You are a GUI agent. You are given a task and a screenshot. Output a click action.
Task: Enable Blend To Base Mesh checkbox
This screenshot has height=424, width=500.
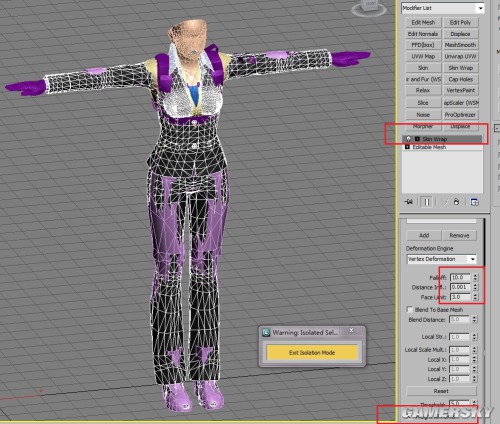[409, 309]
